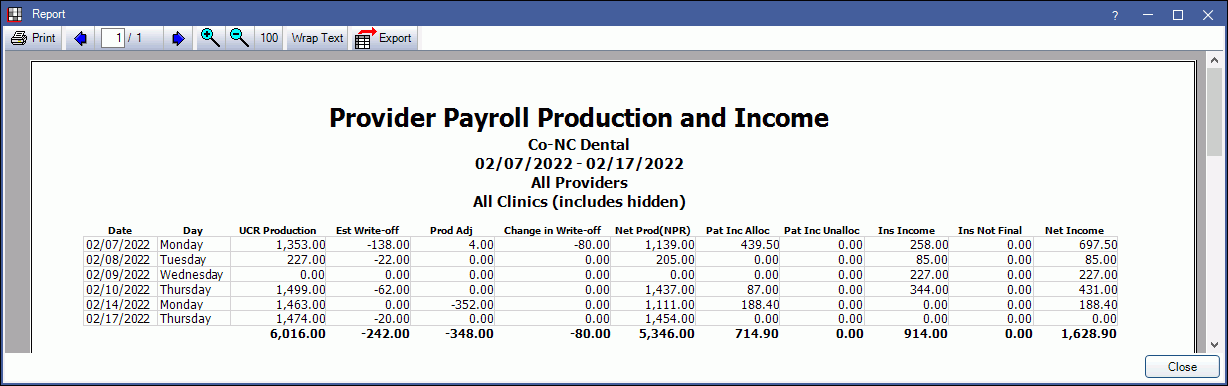Click the Co-NC Dental subtitle
This screenshot has width=1228, height=386.
tap(578, 145)
